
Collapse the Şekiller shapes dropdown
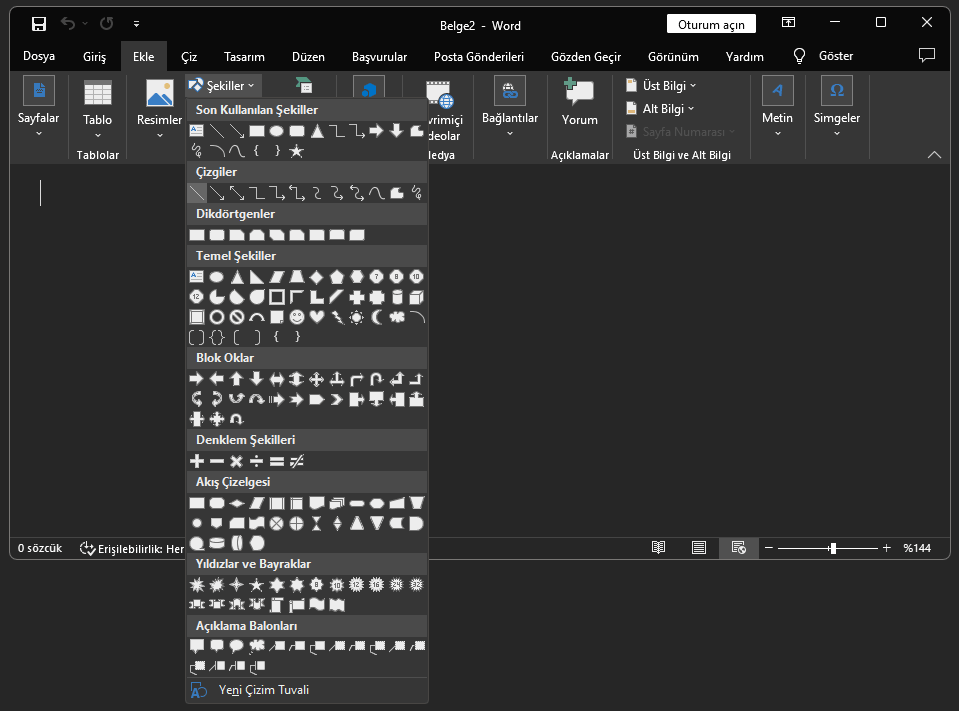coord(224,86)
